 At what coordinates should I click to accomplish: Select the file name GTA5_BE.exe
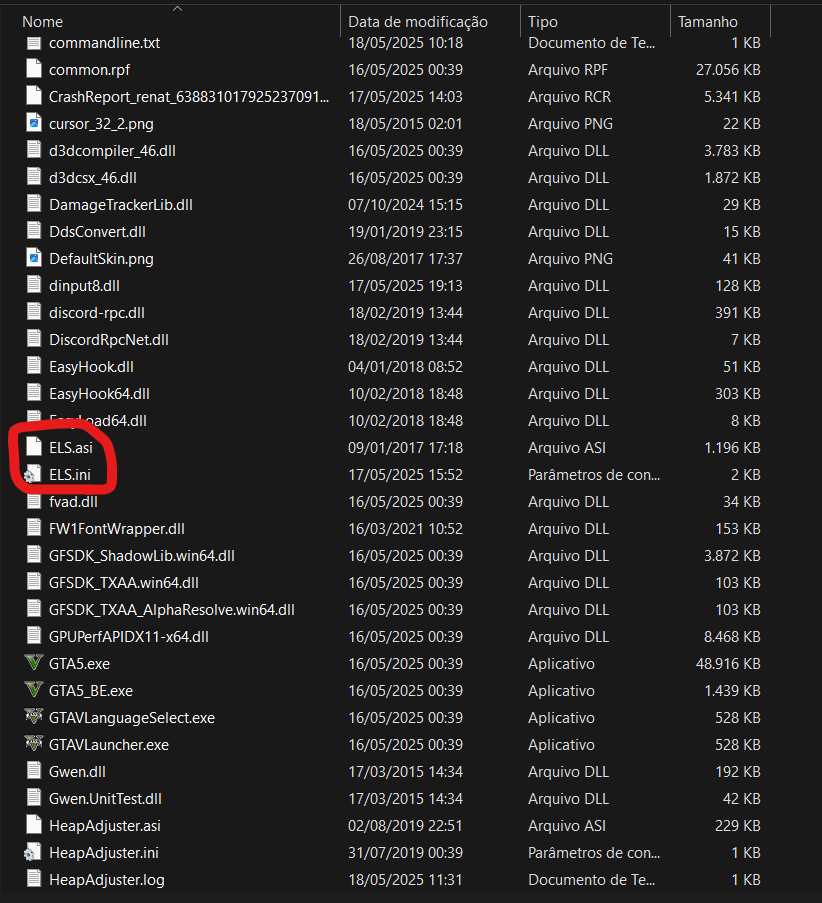pyautogui.click(x=90, y=691)
